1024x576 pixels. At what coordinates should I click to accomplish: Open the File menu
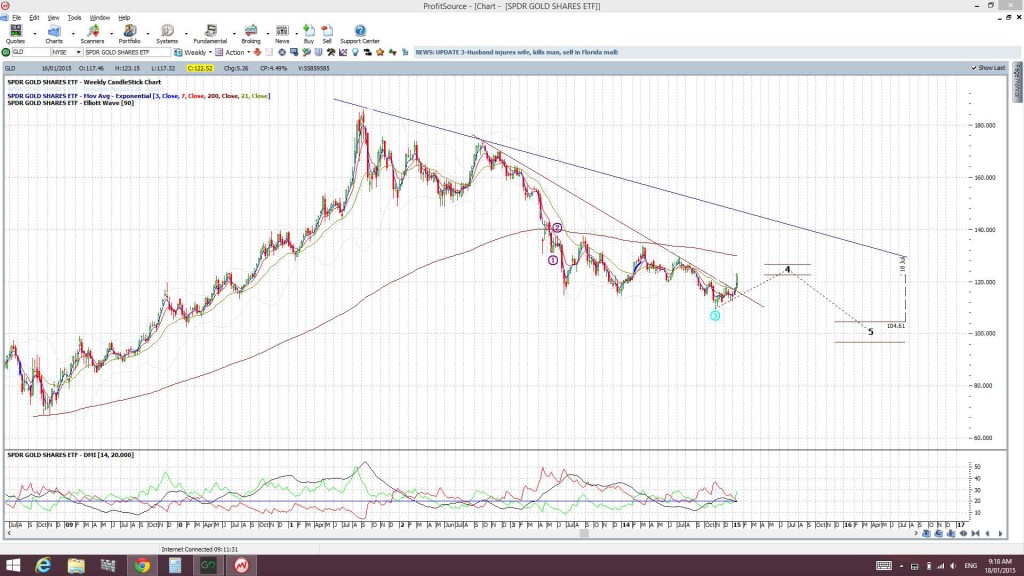[16, 18]
